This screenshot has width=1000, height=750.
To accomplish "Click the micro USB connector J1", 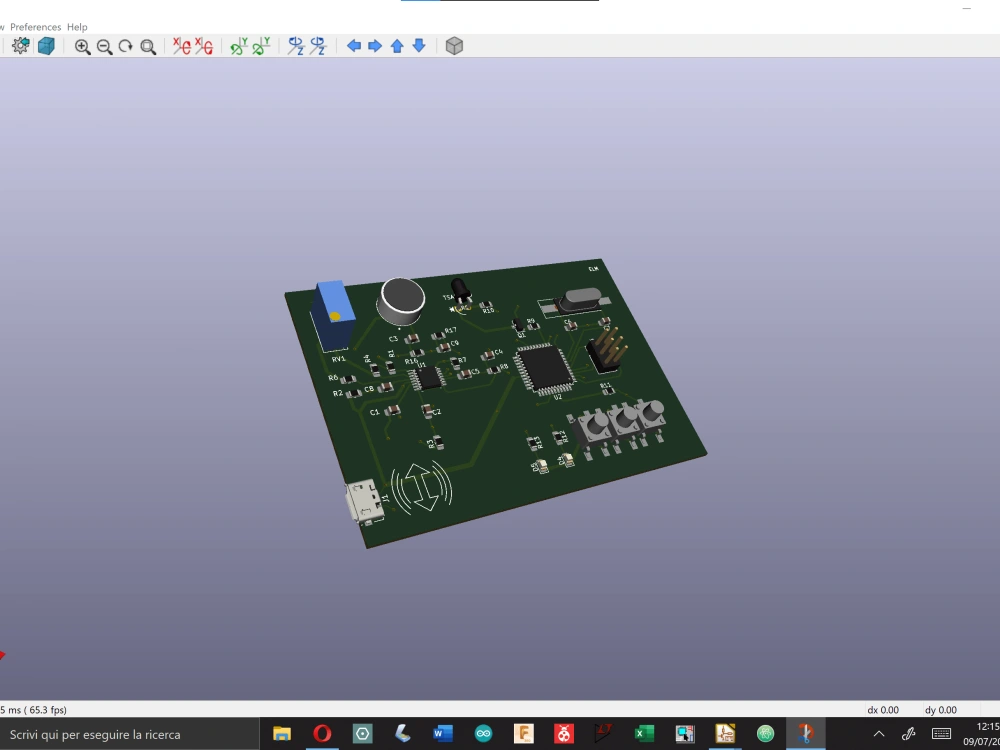I will tap(364, 501).
